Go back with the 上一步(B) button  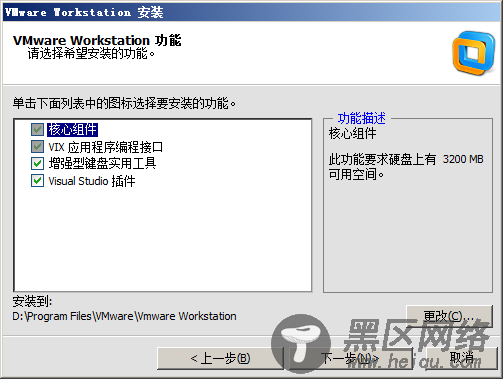tap(220, 358)
